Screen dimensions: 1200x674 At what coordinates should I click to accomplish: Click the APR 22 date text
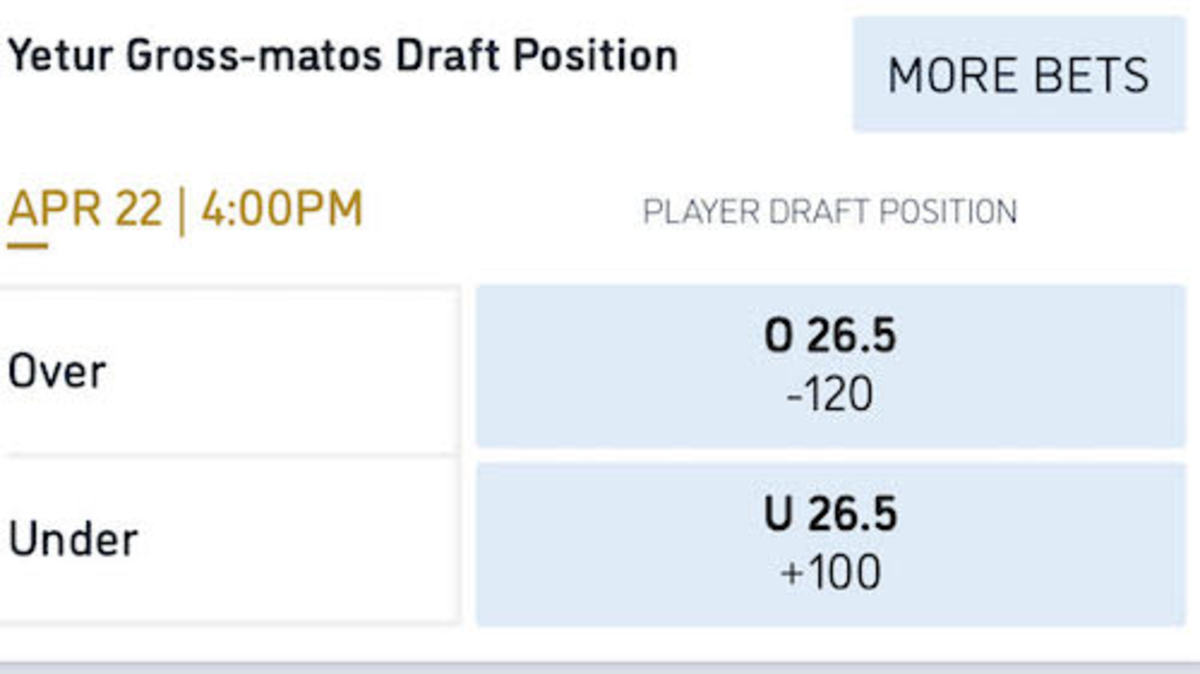pos(84,211)
